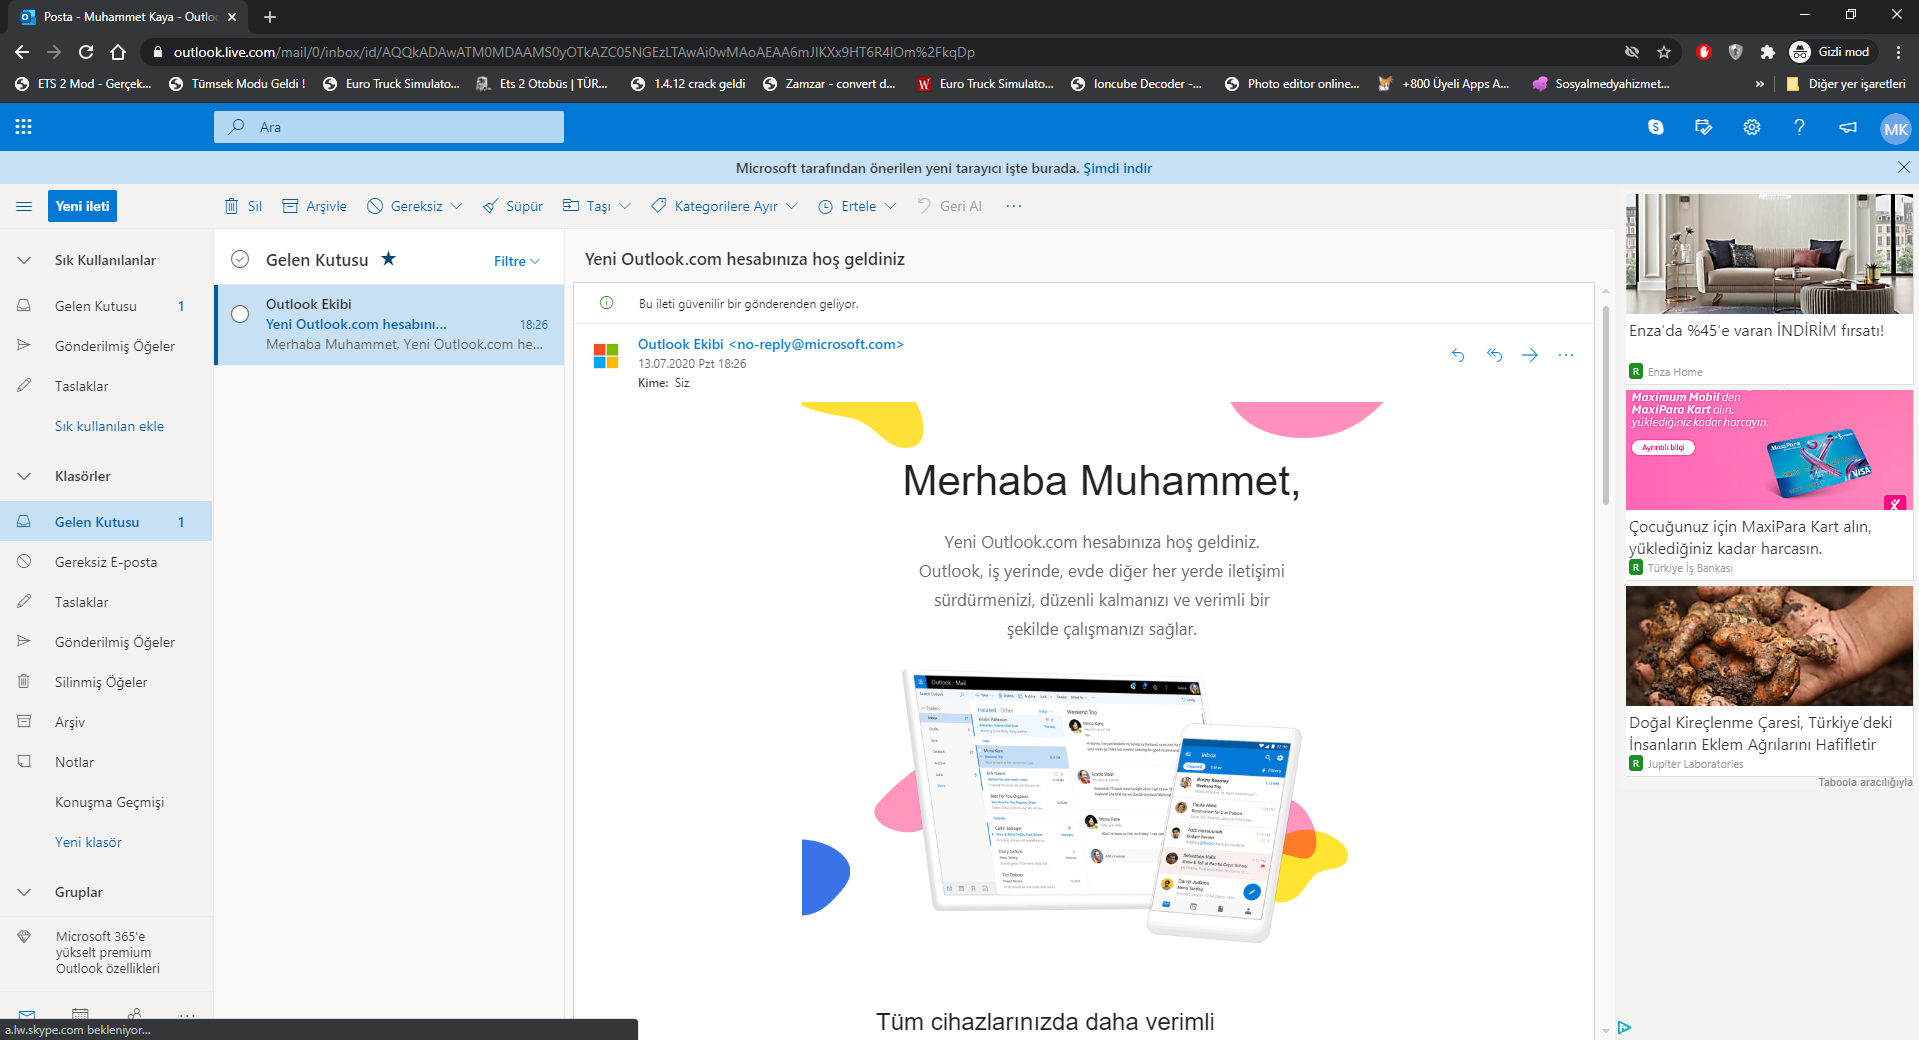Click the Şimdi indir download link
The image size is (1919, 1040).
[x=1117, y=168]
